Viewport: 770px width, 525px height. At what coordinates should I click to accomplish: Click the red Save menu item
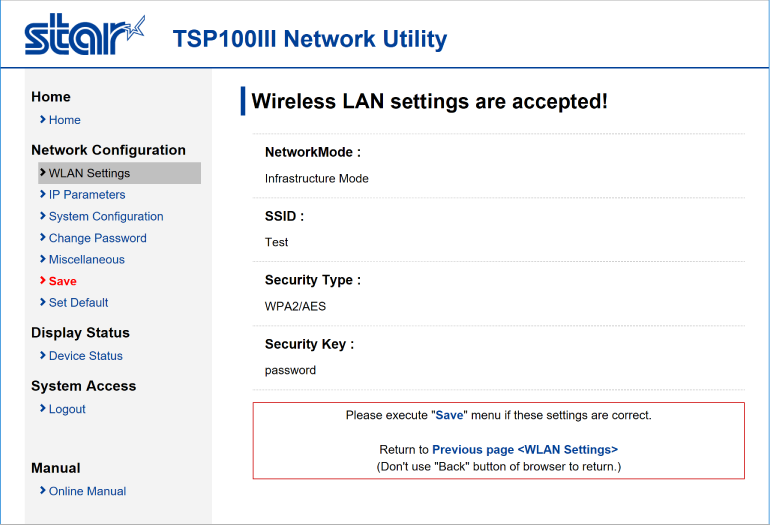[x=62, y=281]
